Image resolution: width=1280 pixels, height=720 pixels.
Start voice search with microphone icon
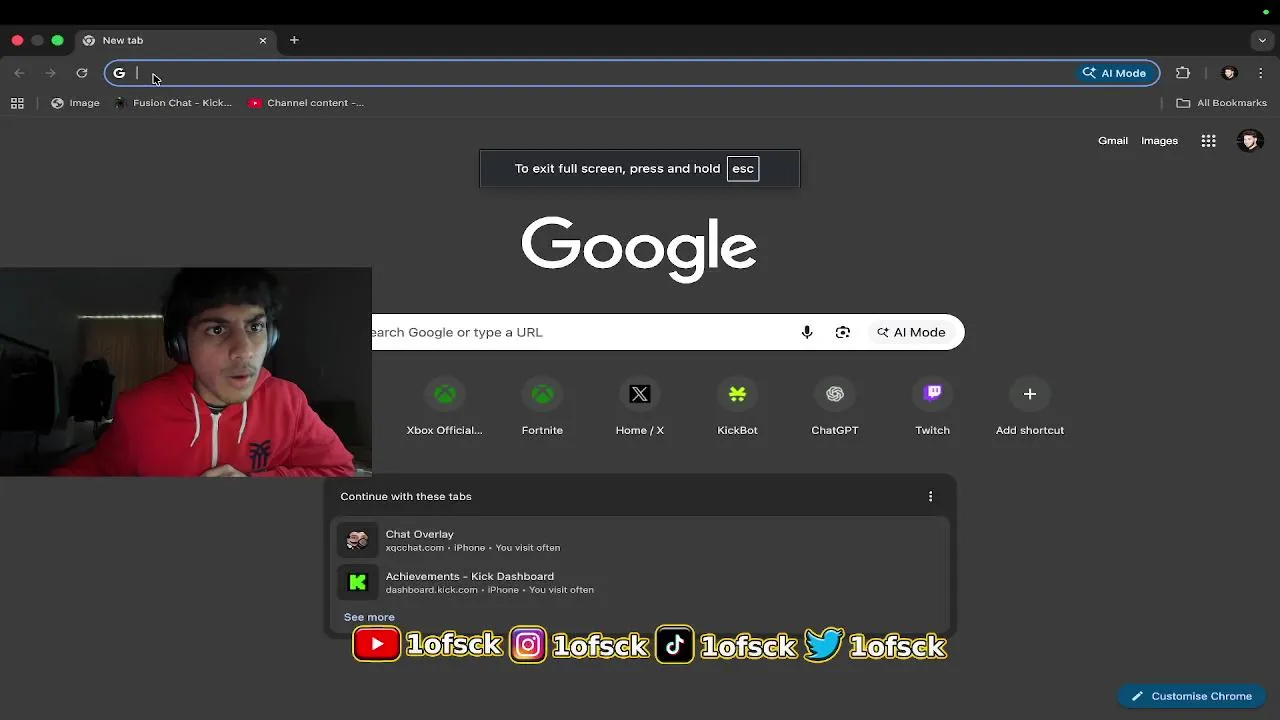(807, 332)
